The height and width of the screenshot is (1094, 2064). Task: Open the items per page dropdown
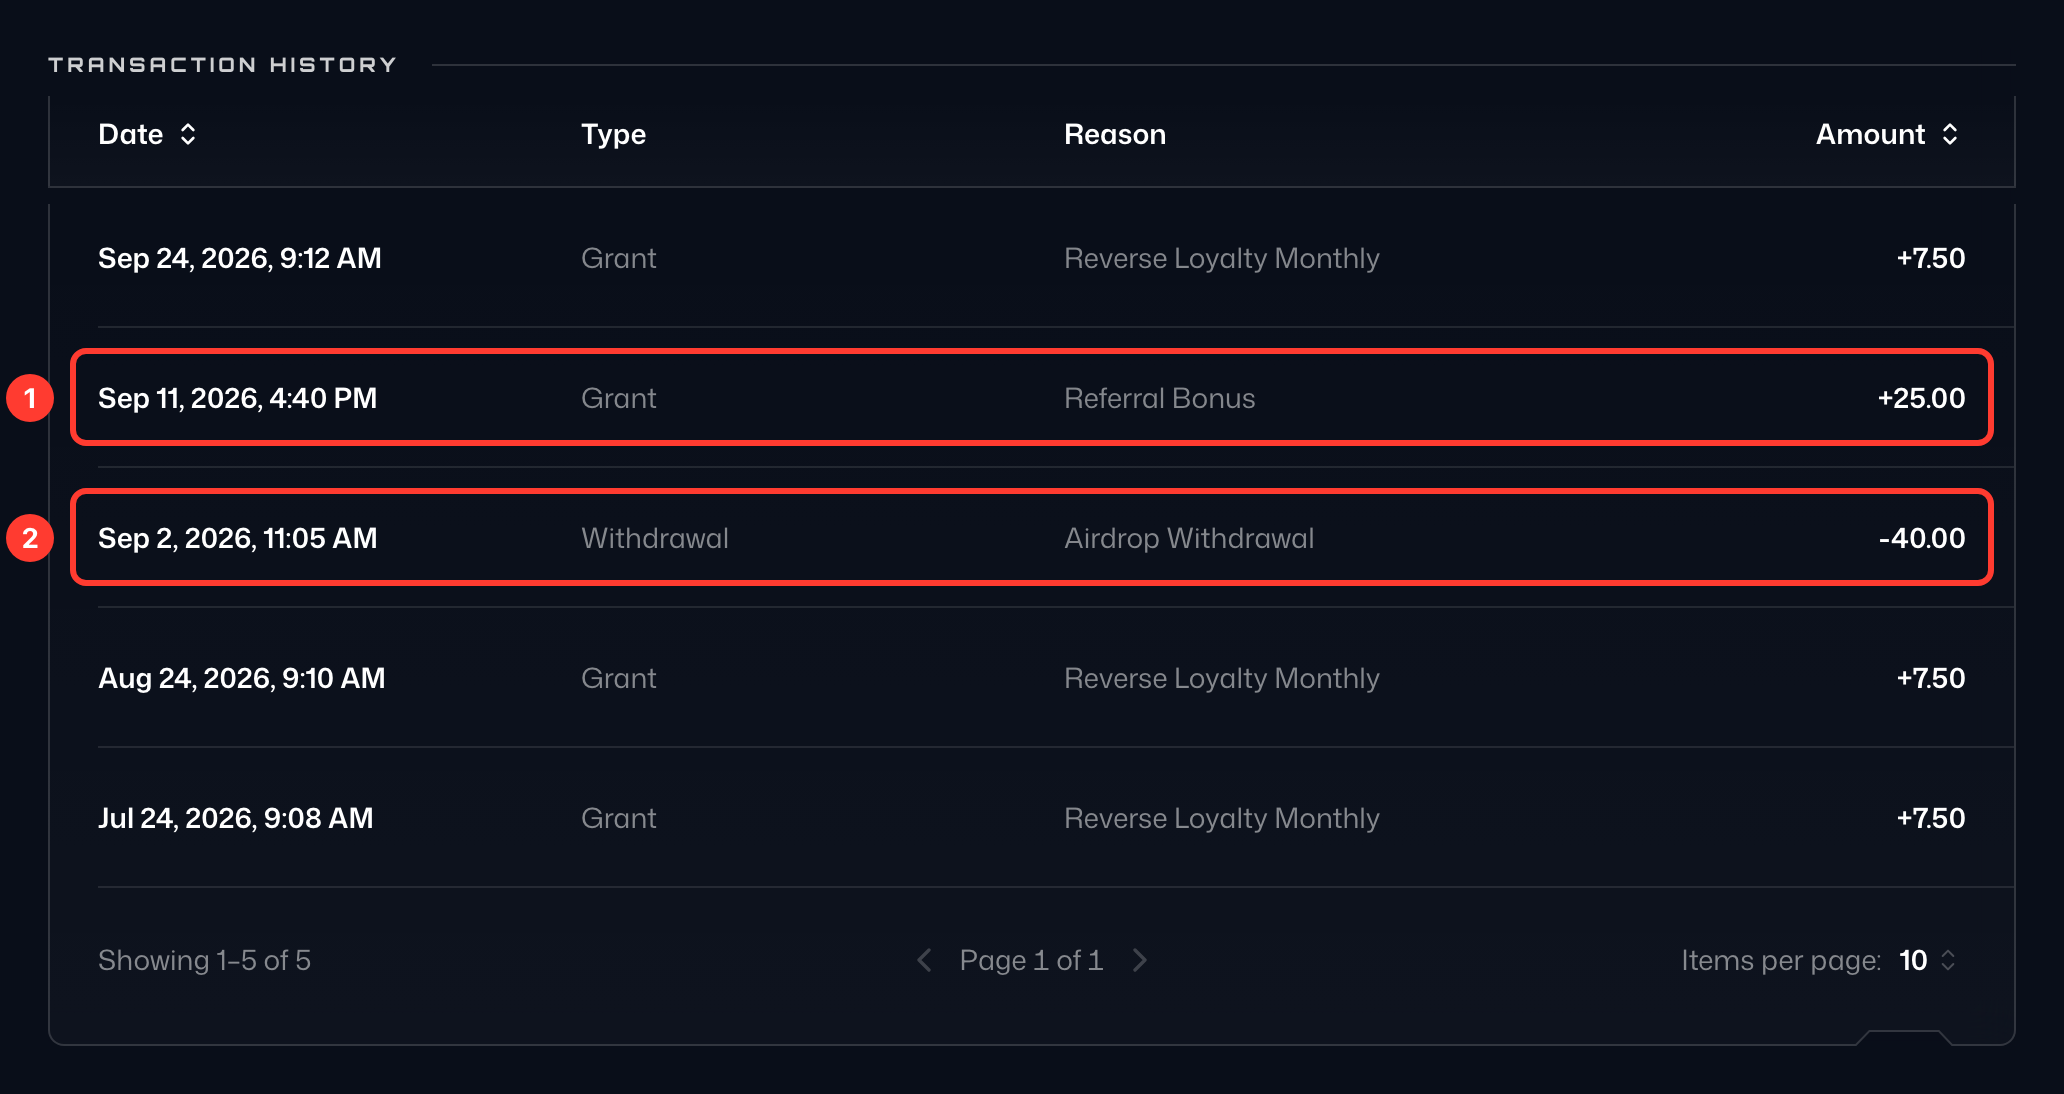[x=1927, y=960]
